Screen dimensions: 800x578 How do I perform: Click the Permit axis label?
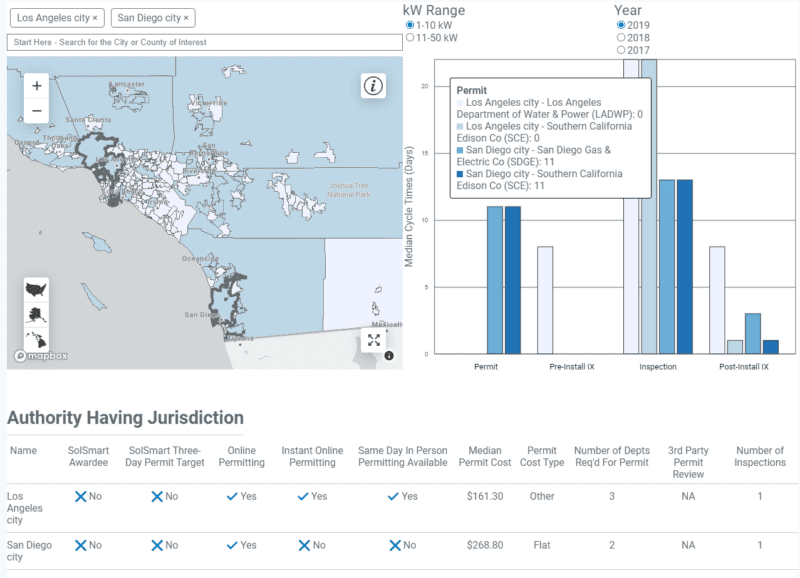pos(486,367)
